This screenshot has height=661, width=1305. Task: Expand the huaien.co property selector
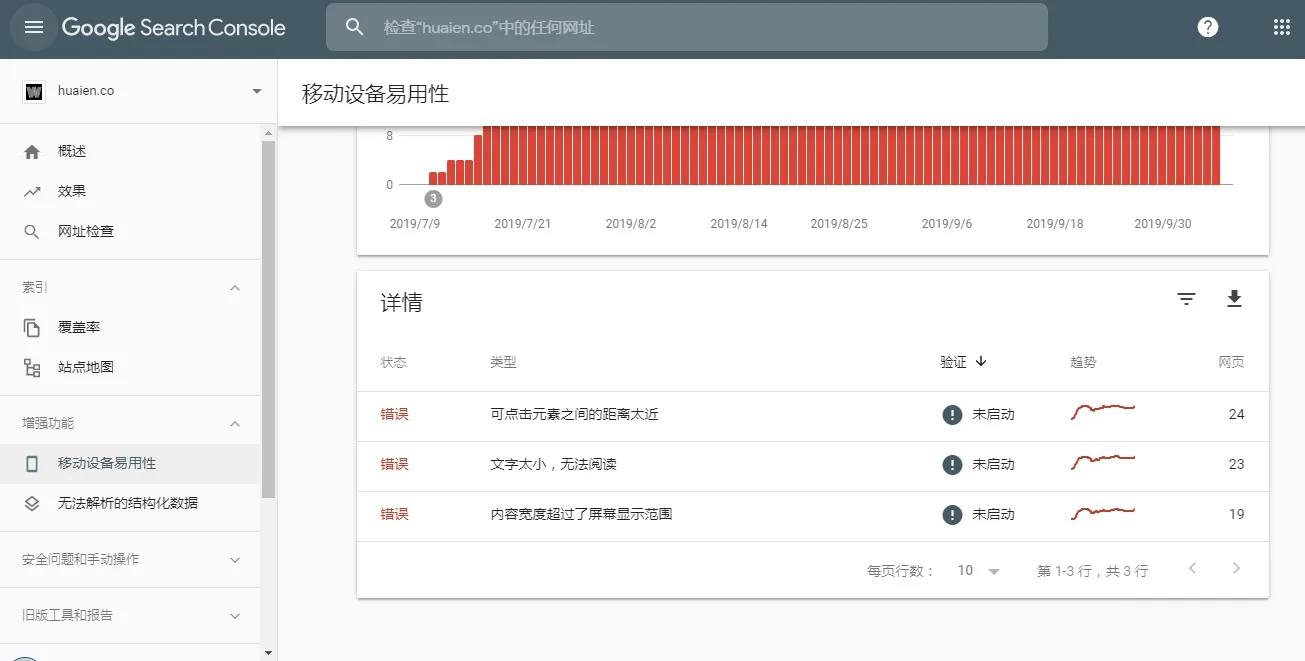pyautogui.click(x=255, y=90)
